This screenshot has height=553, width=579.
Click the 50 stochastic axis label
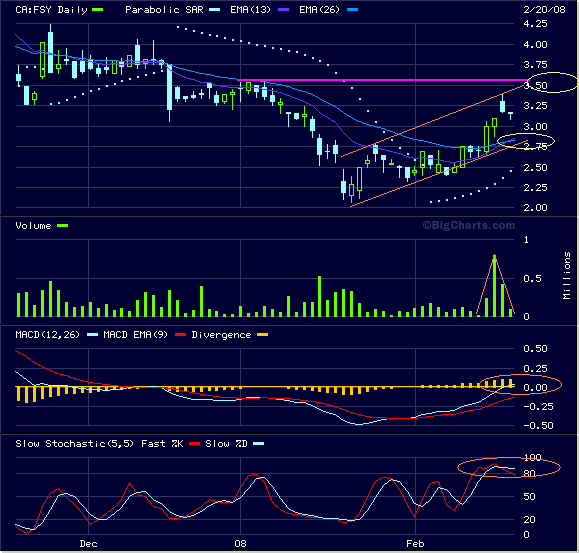pyautogui.click(x=530, y=497)
